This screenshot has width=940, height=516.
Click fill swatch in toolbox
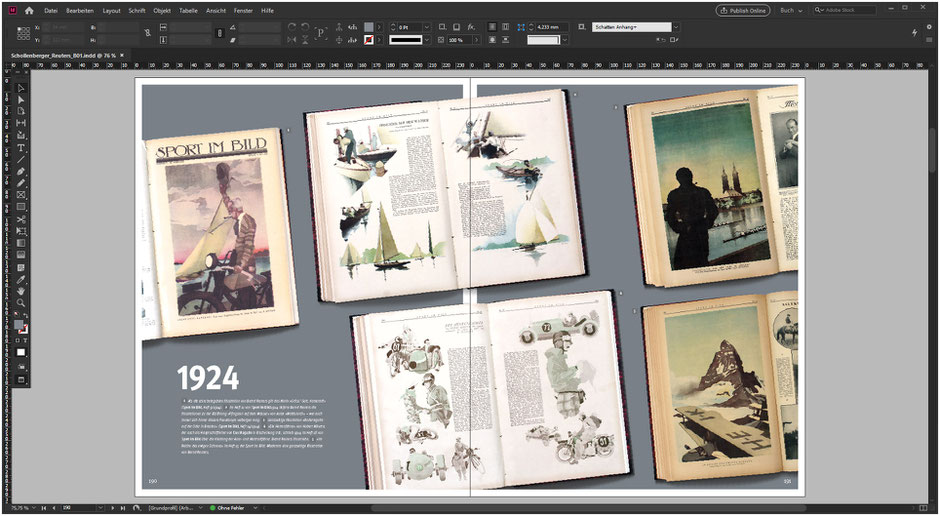tap(19, 324)
